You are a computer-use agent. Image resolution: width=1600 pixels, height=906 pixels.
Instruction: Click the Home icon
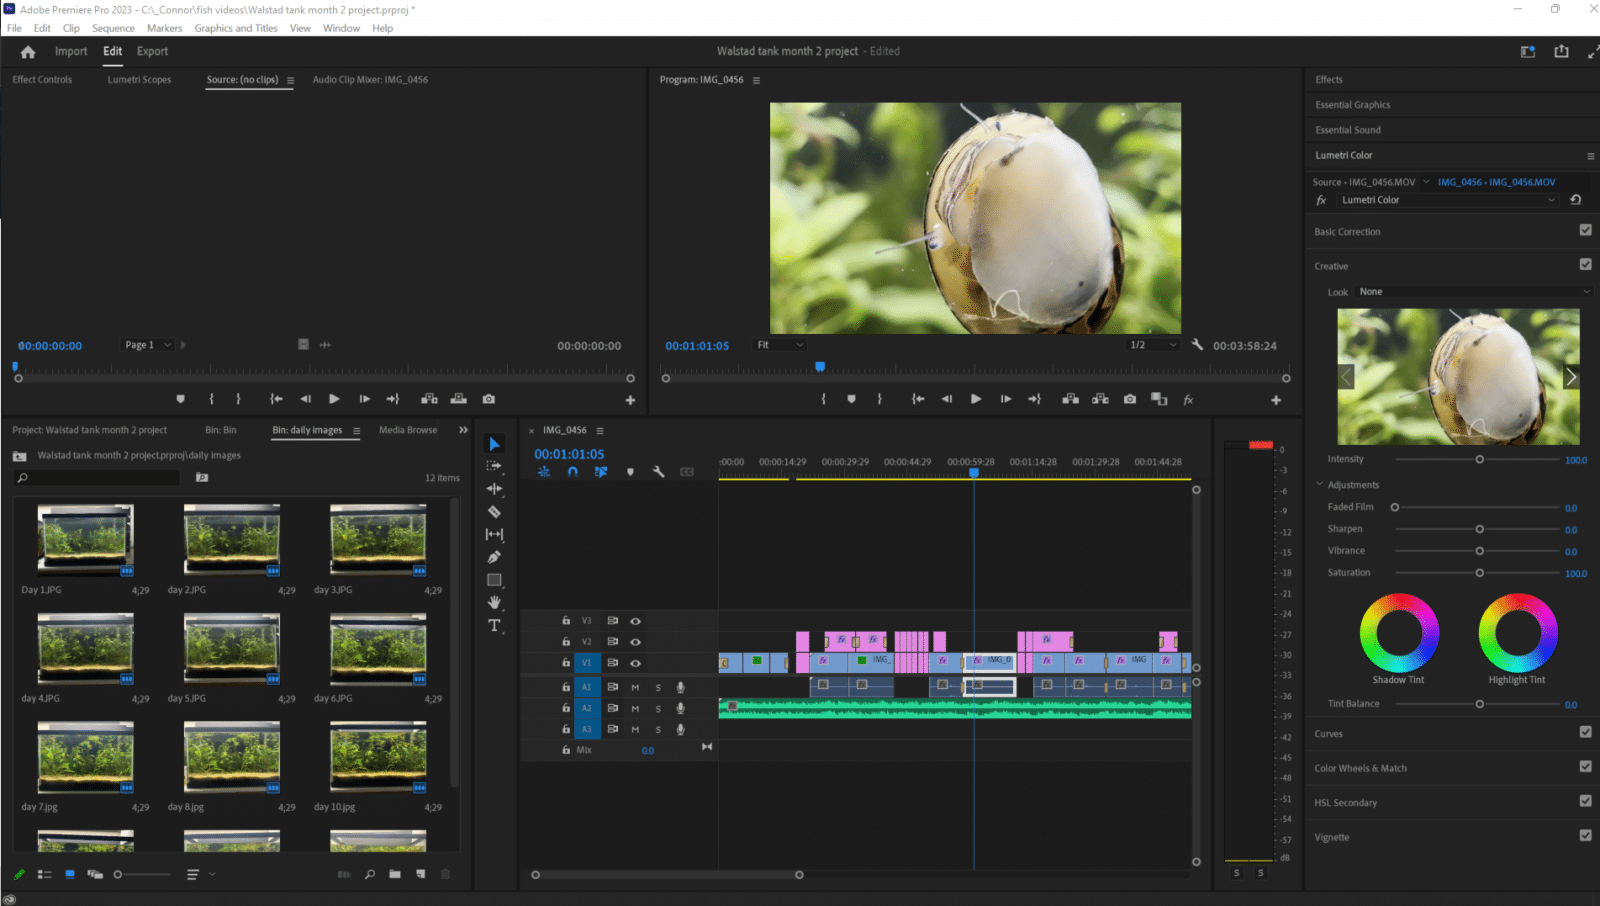coord(28,52)
